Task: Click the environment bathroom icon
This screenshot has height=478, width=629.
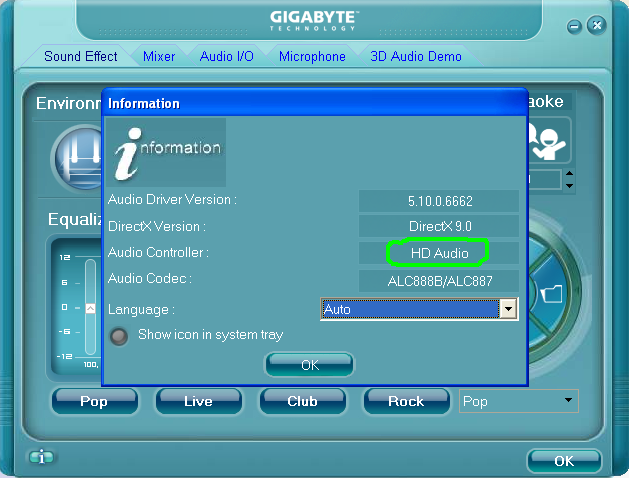Action: click(x=78, y=158)
